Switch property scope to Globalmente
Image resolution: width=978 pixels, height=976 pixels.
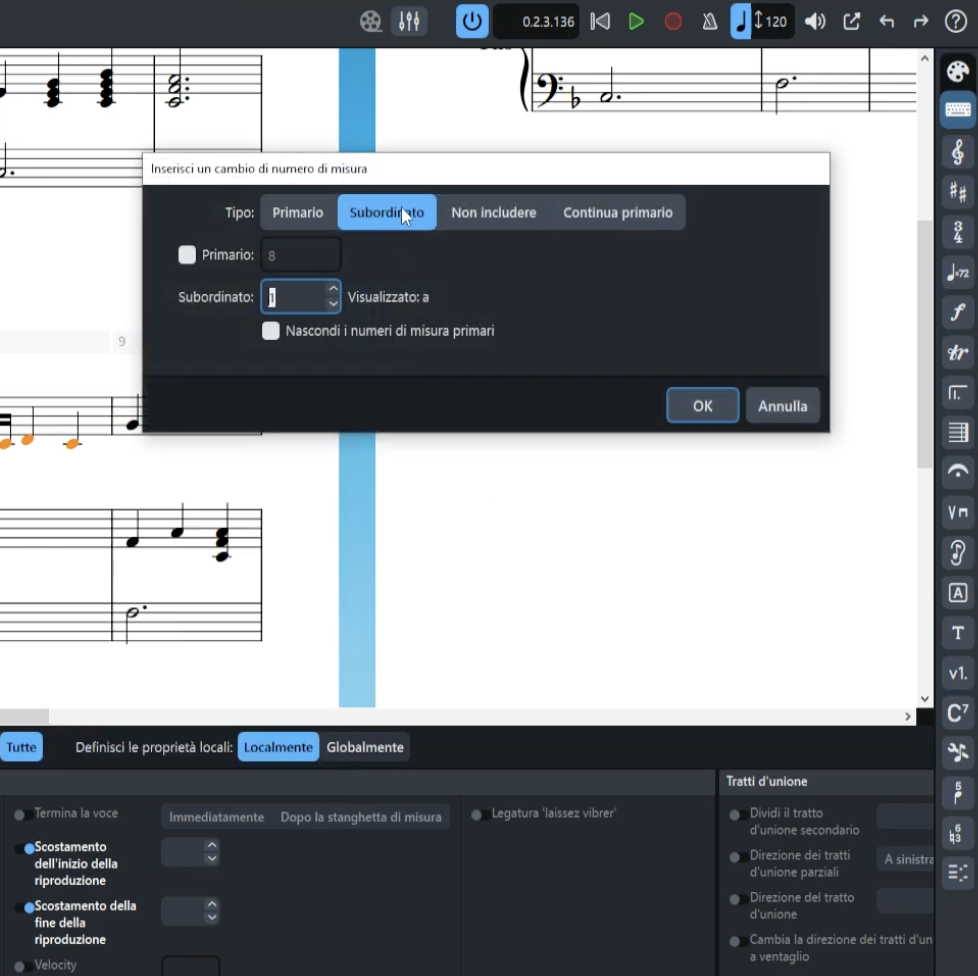pyautogui.click(x=365, y=747)
